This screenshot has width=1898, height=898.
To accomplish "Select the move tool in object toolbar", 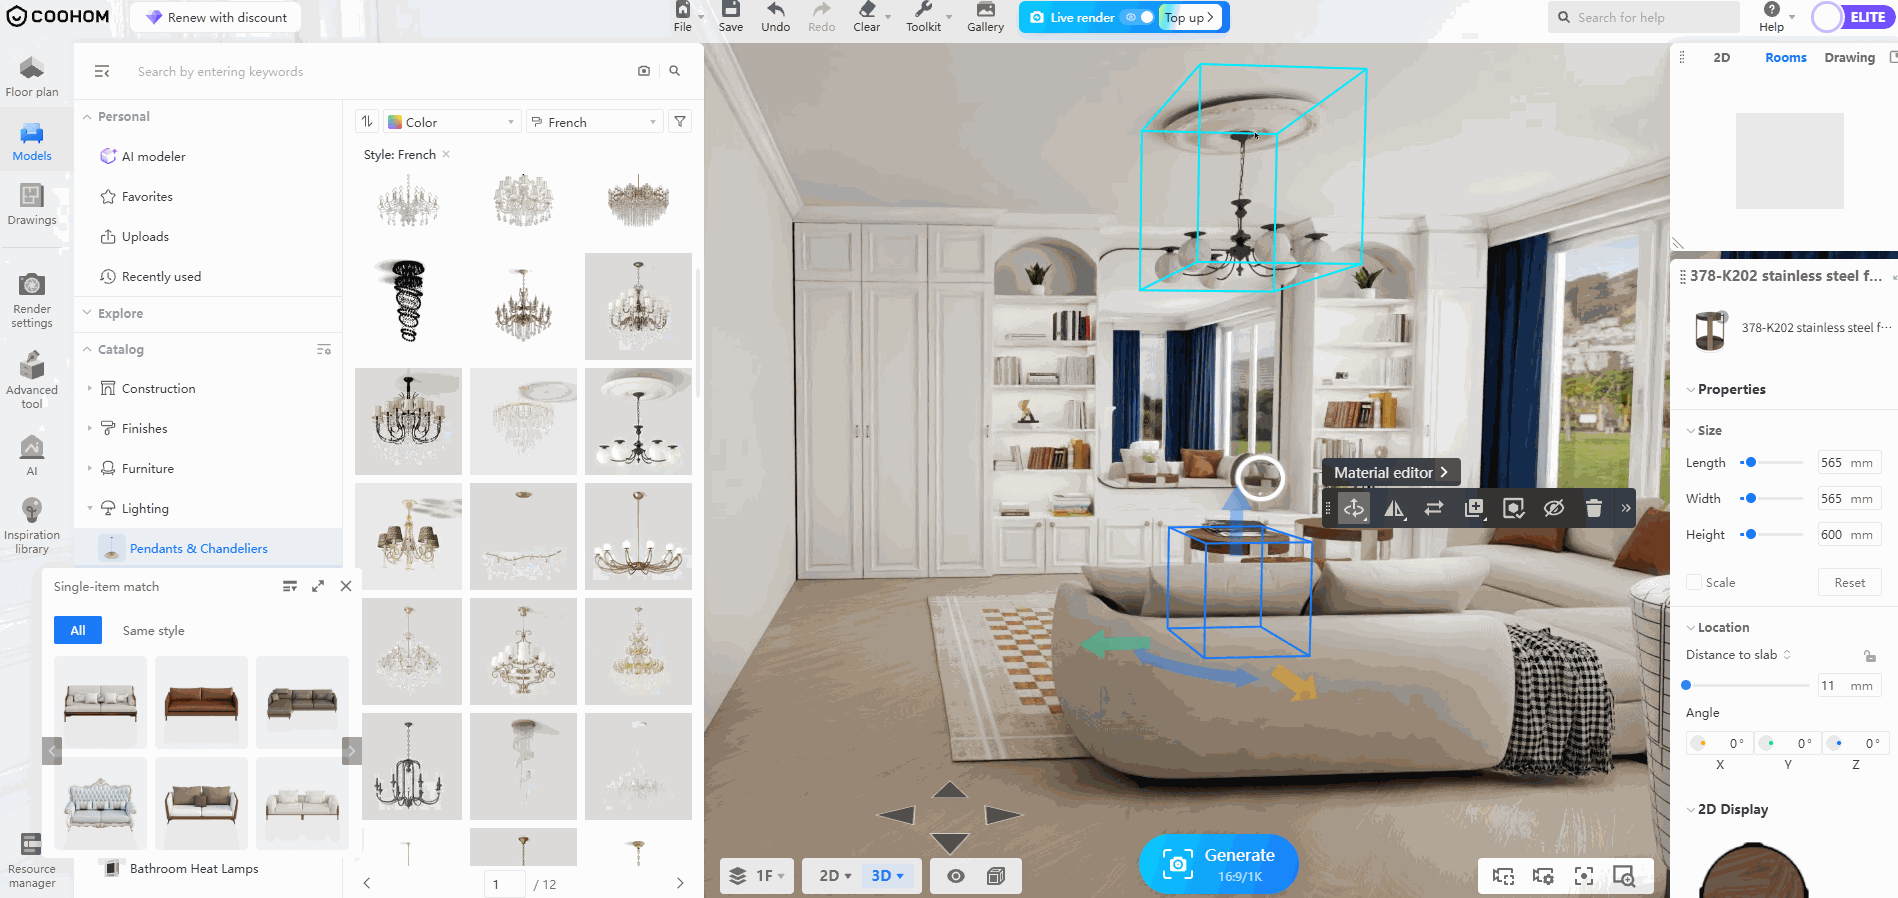I will click(x=1354, y=508).
